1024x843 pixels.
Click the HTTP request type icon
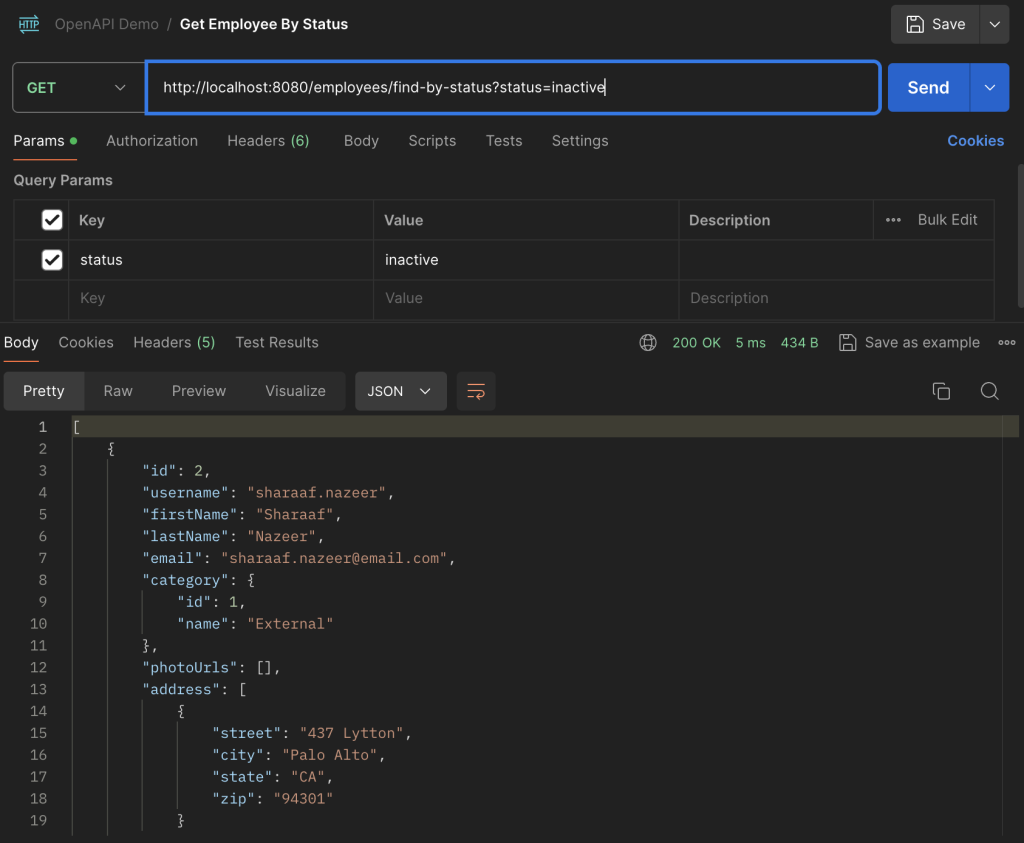[x=29, y=24]
